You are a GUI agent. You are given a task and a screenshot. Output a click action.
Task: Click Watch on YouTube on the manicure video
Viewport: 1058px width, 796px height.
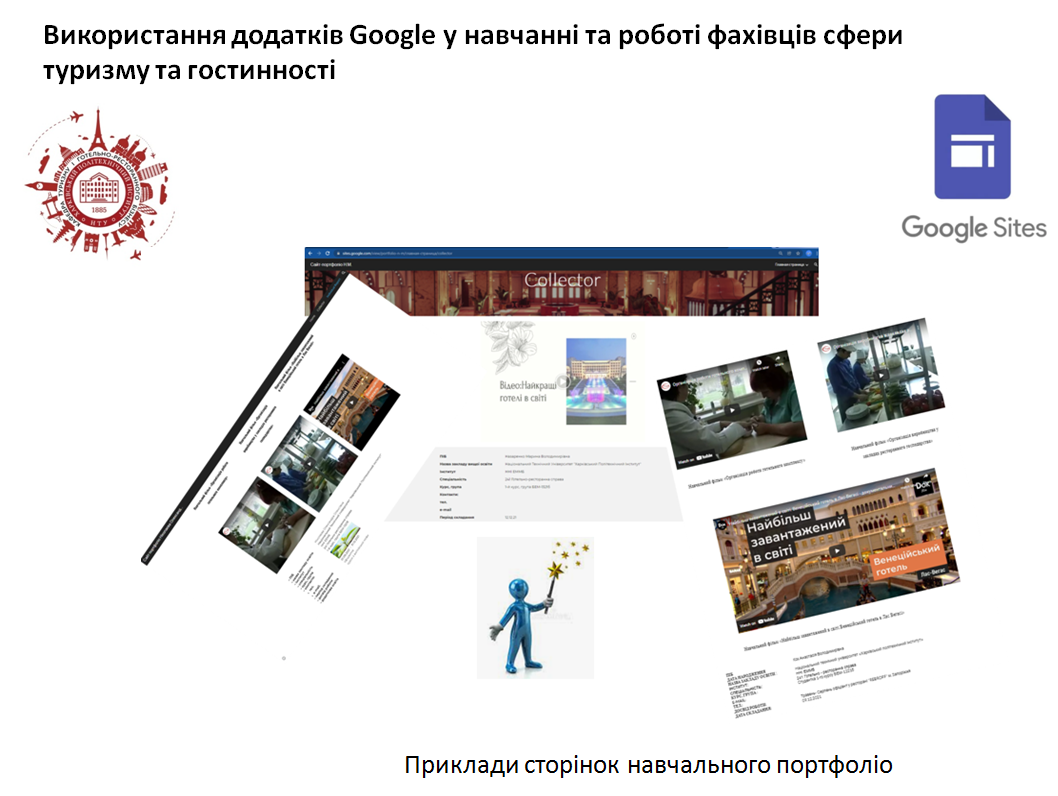tap(696, 459)
